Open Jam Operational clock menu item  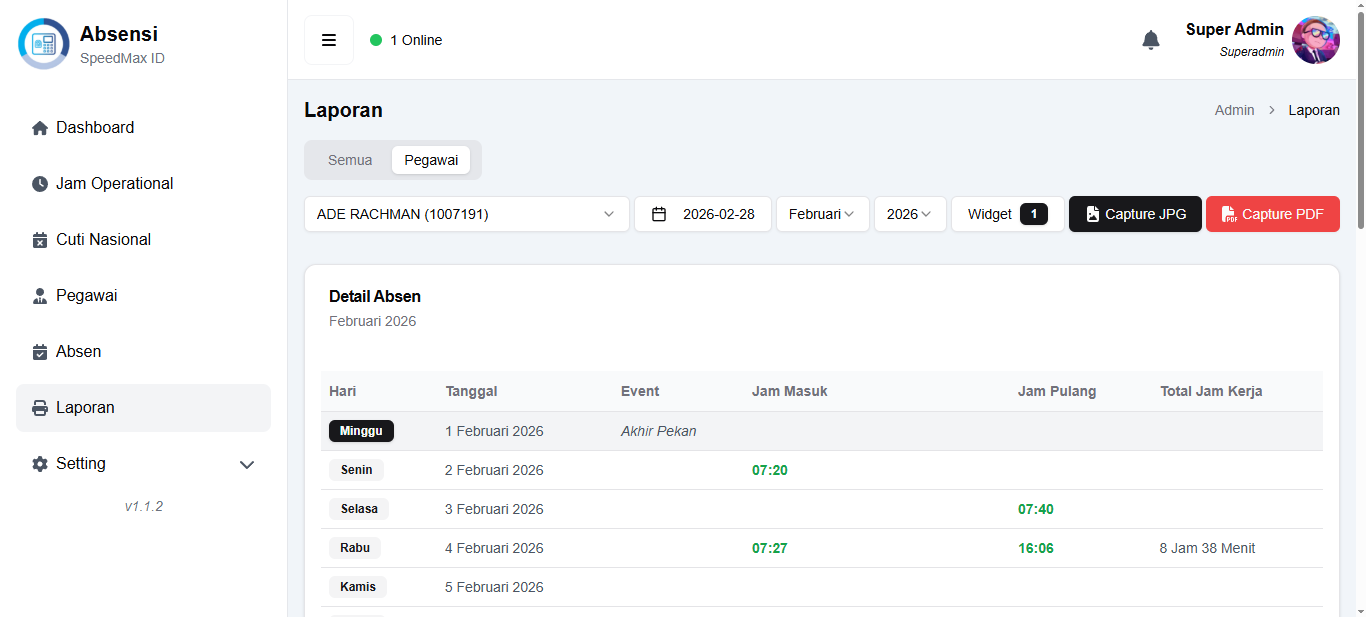pyautogui.click(x=41, y=184)
